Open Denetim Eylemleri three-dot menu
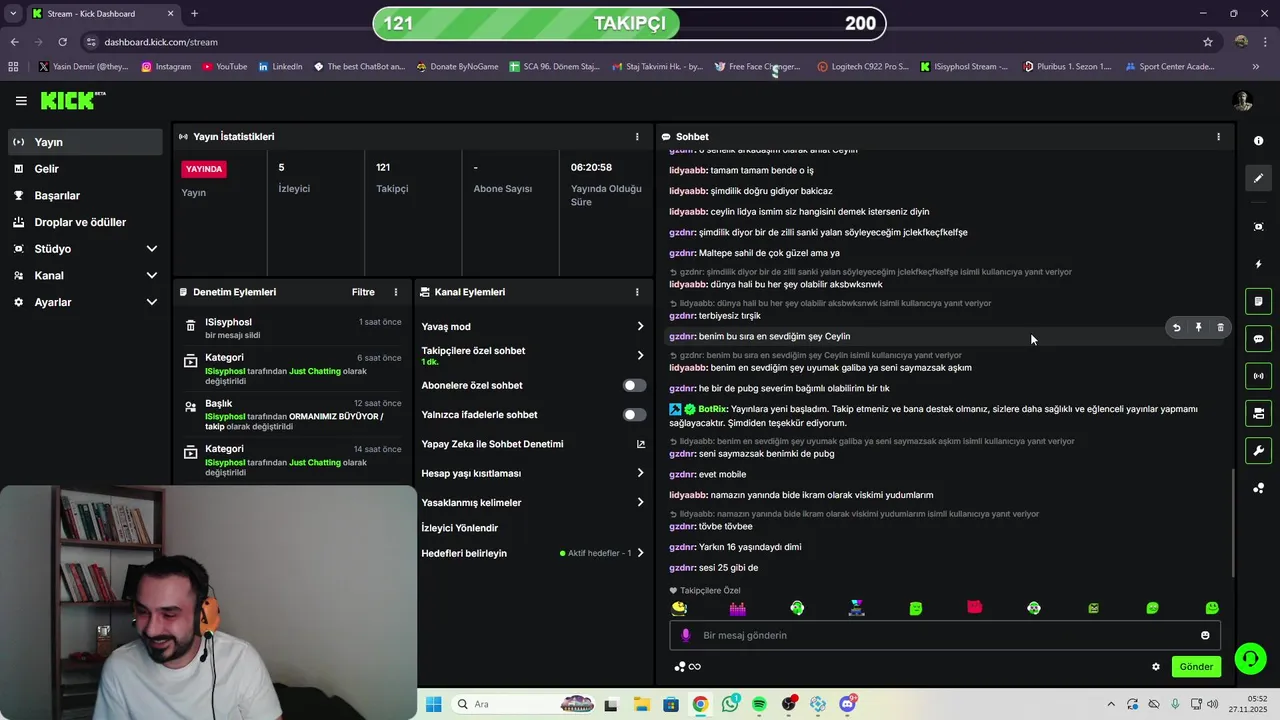The height and width of the screenshot is (720, 1280). pos(396,292)
